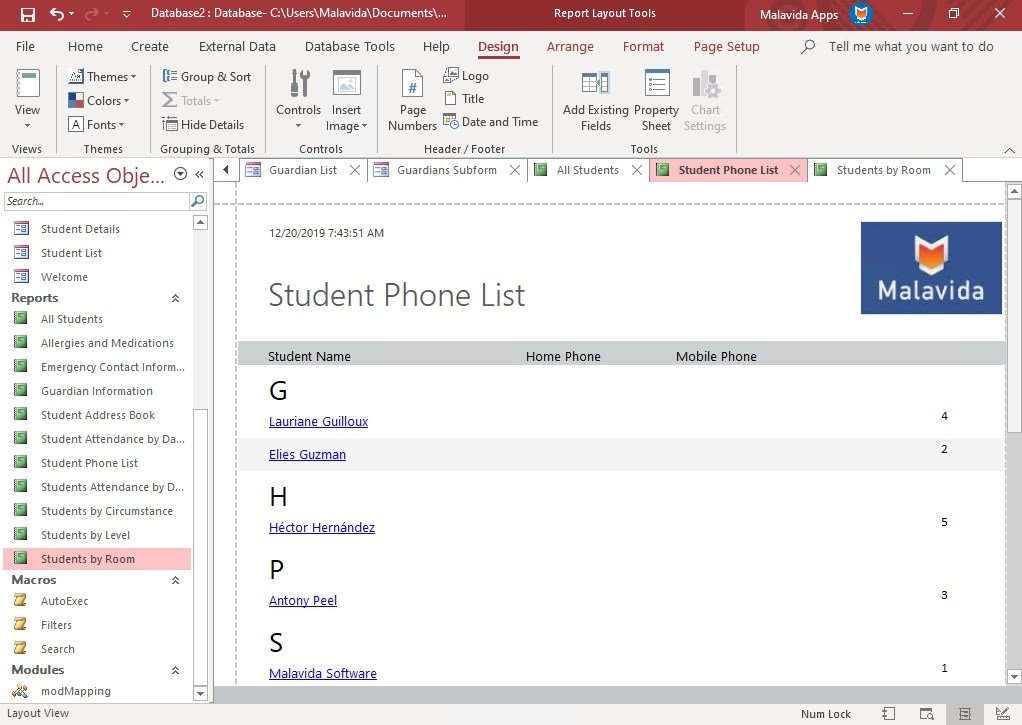Screen dimensions: 1022x725
Task: Switch to the Arrange ribbon tab
Action: click(570, 46)
